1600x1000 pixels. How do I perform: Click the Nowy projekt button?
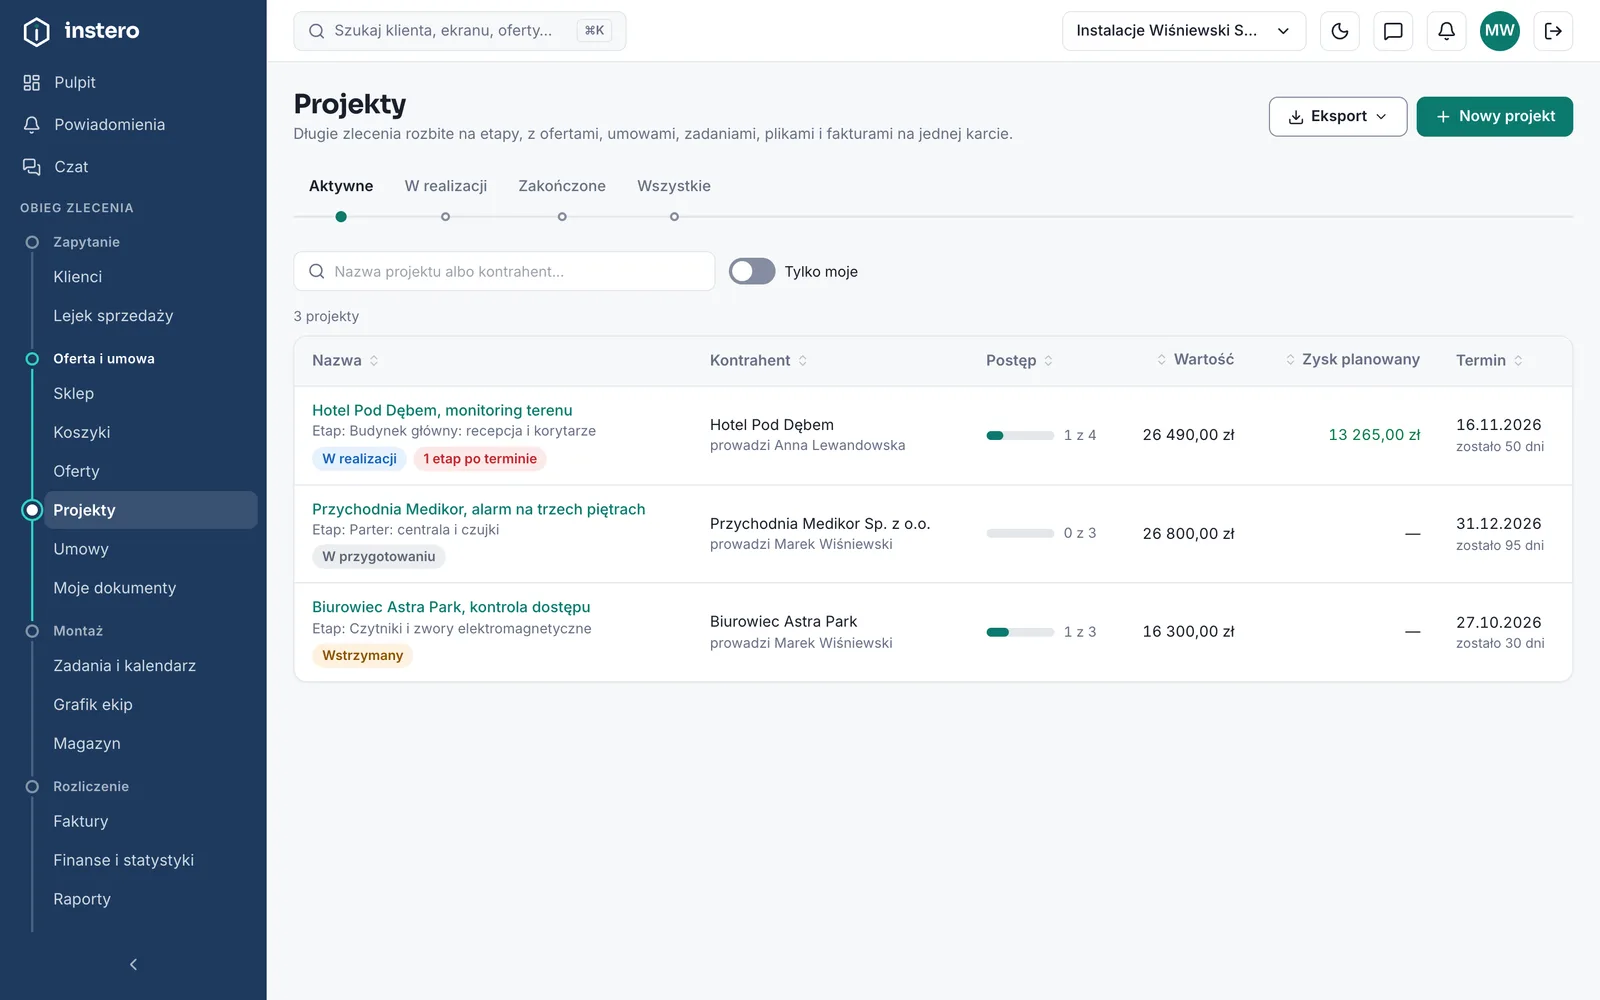coord(1494,116)
